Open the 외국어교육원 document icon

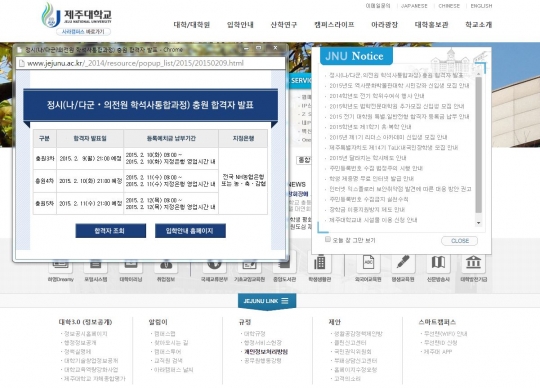368,263
